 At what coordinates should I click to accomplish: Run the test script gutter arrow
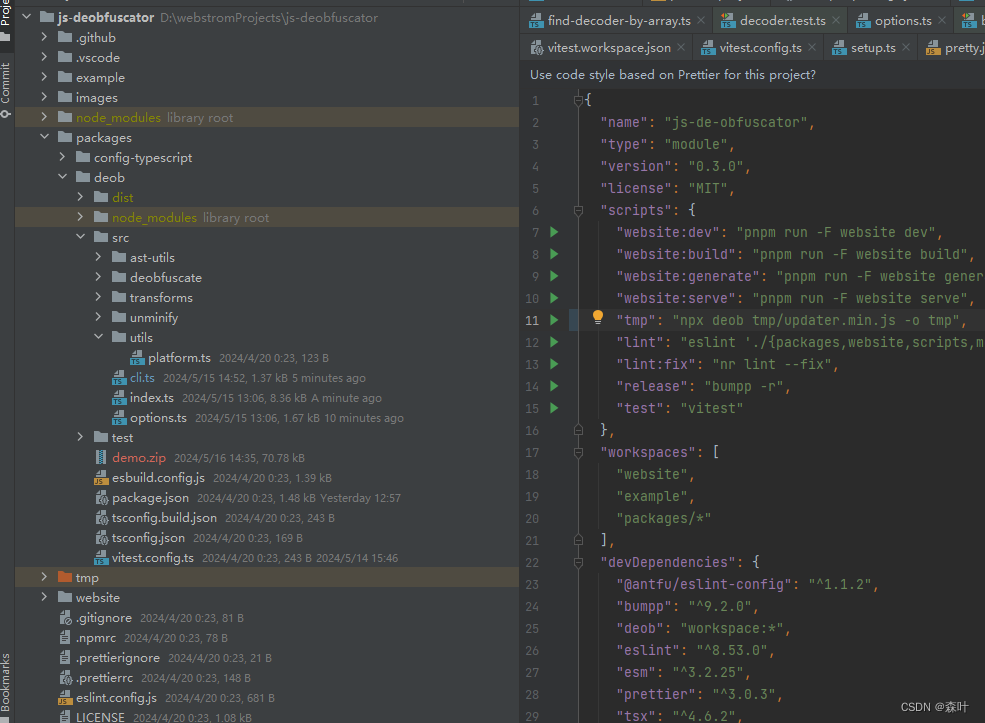554,408
